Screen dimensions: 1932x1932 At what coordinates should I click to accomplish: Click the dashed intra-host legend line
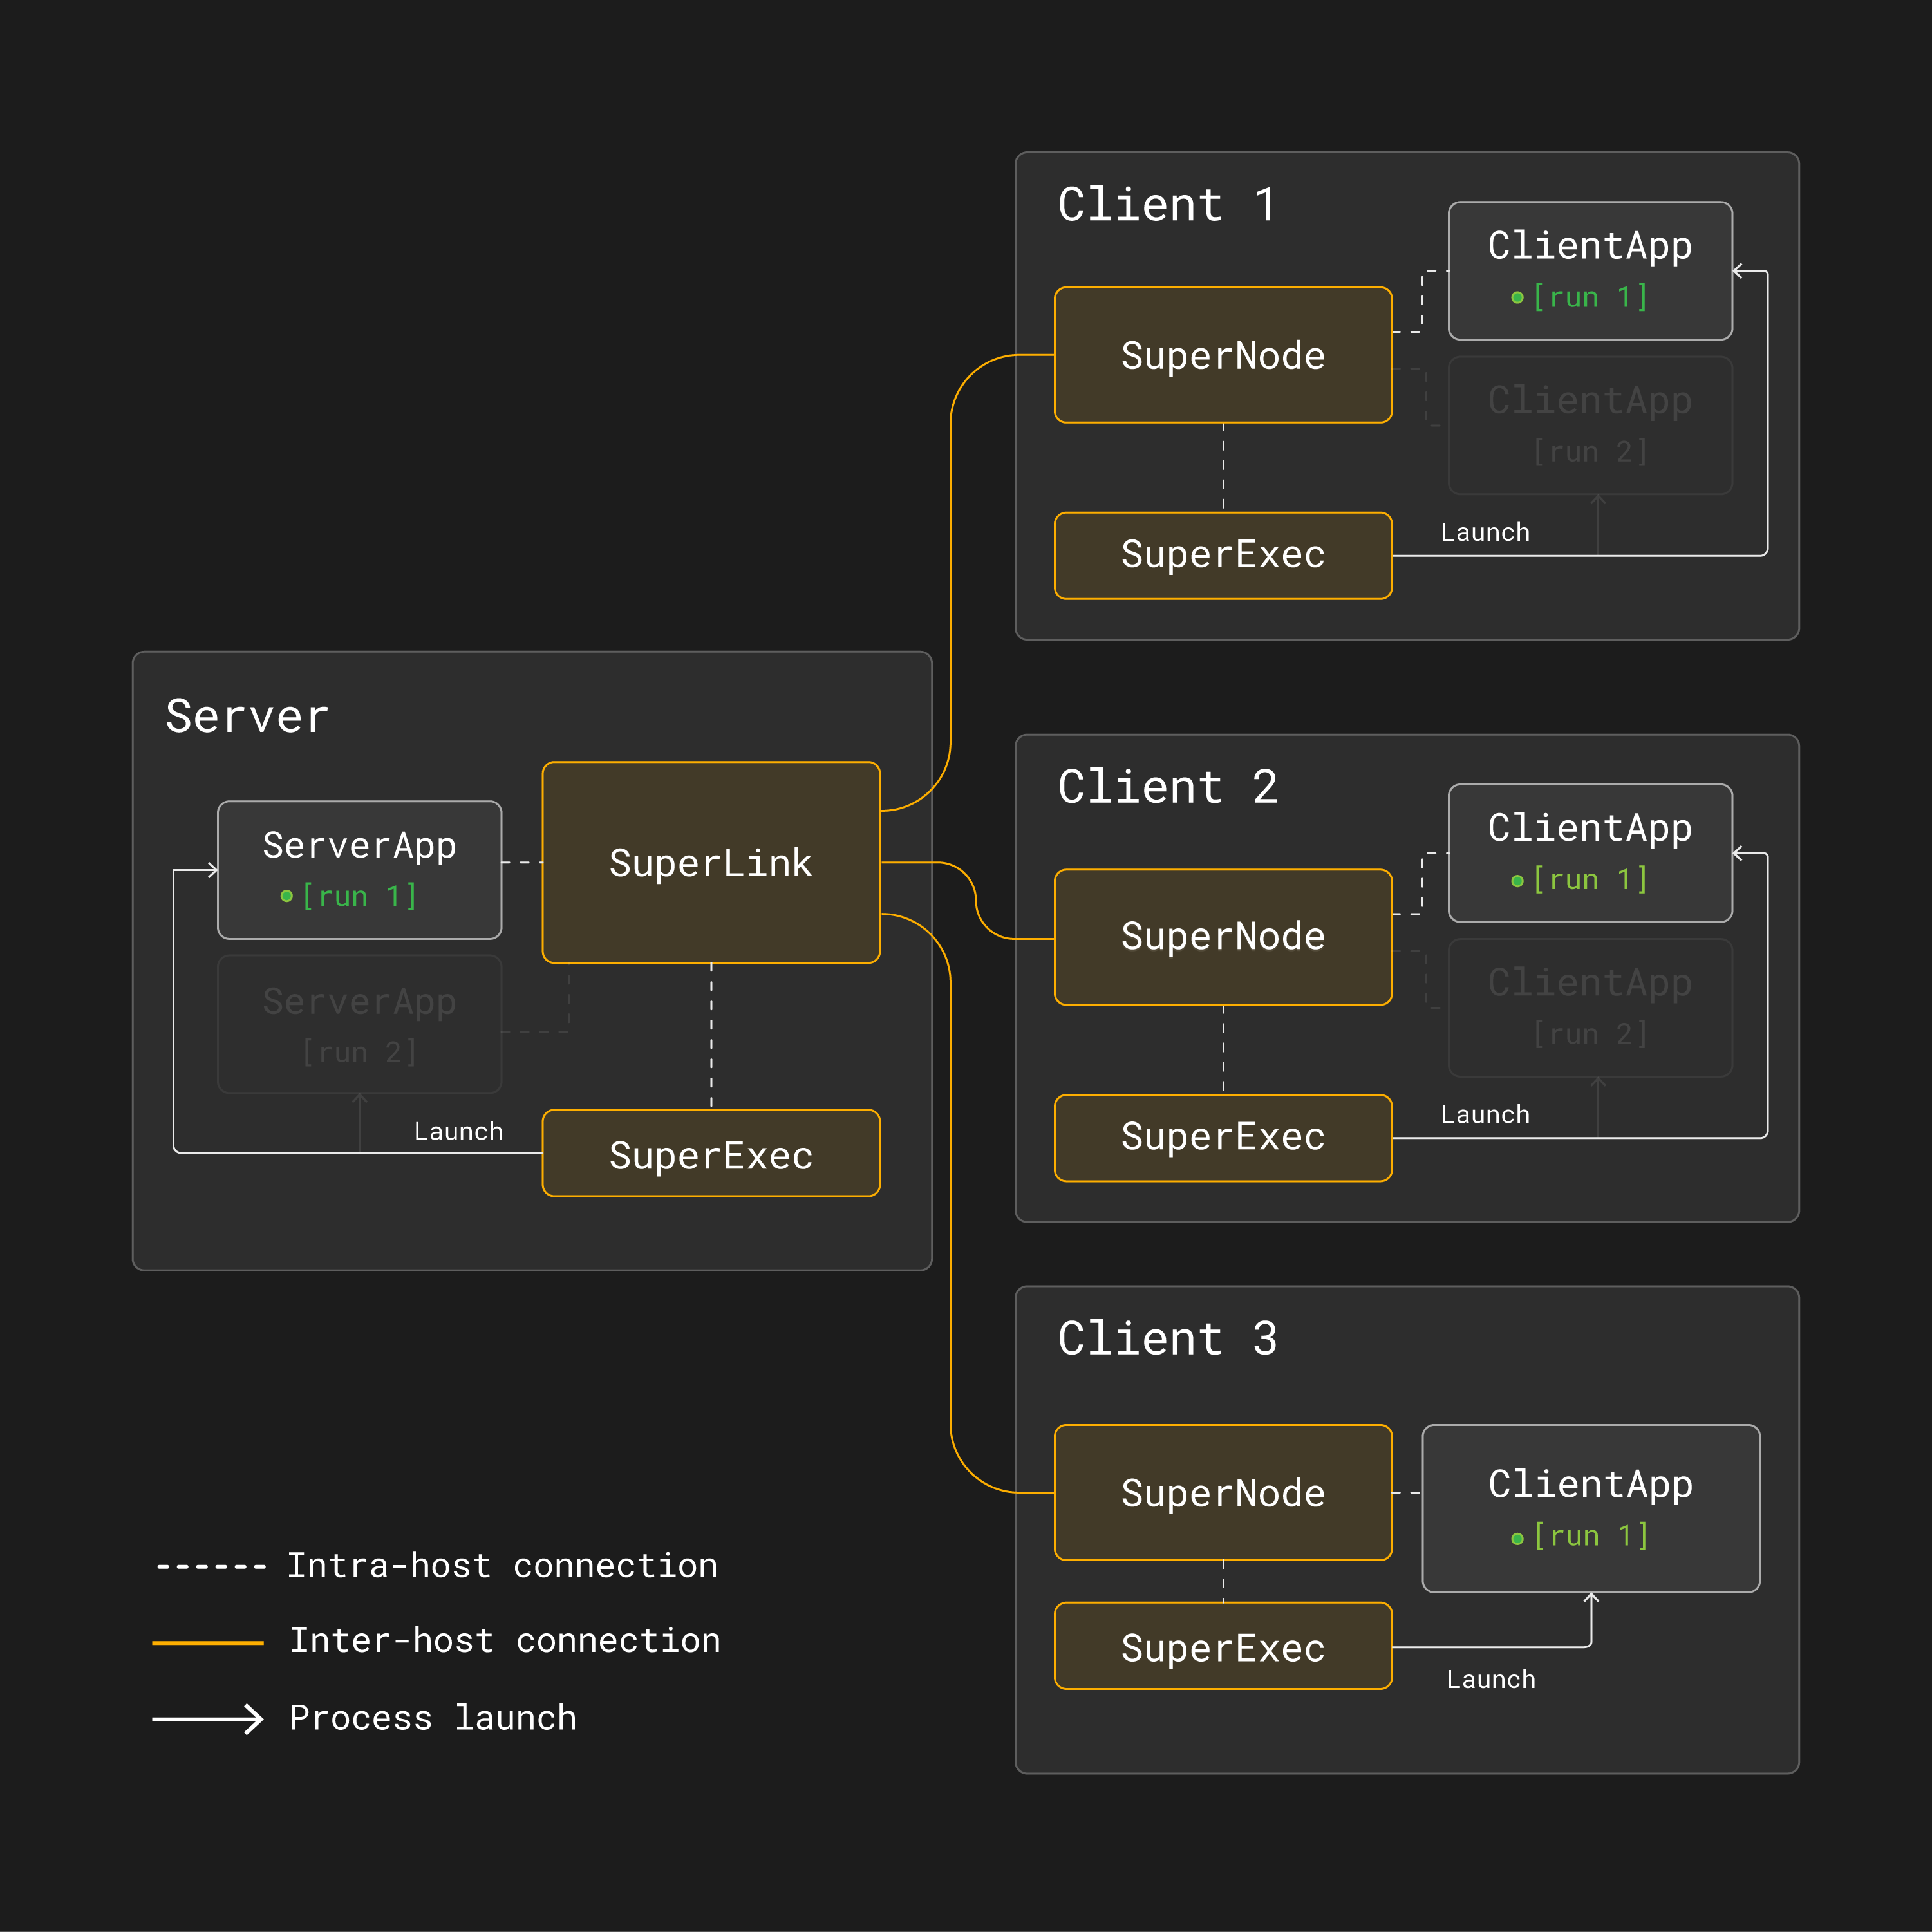pyautogui.click(x=211, y=1567)
